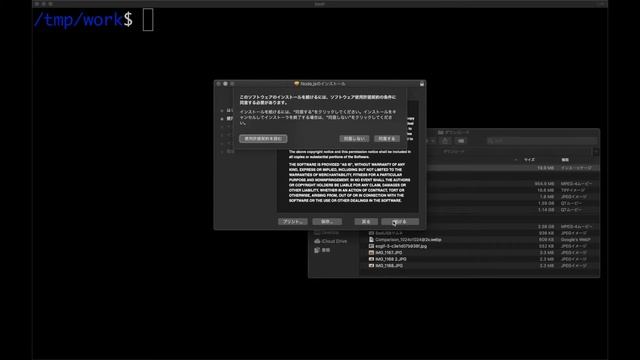Click the iCloud Drive cloud icon
640x360 pixels.
tap(317, 241)
